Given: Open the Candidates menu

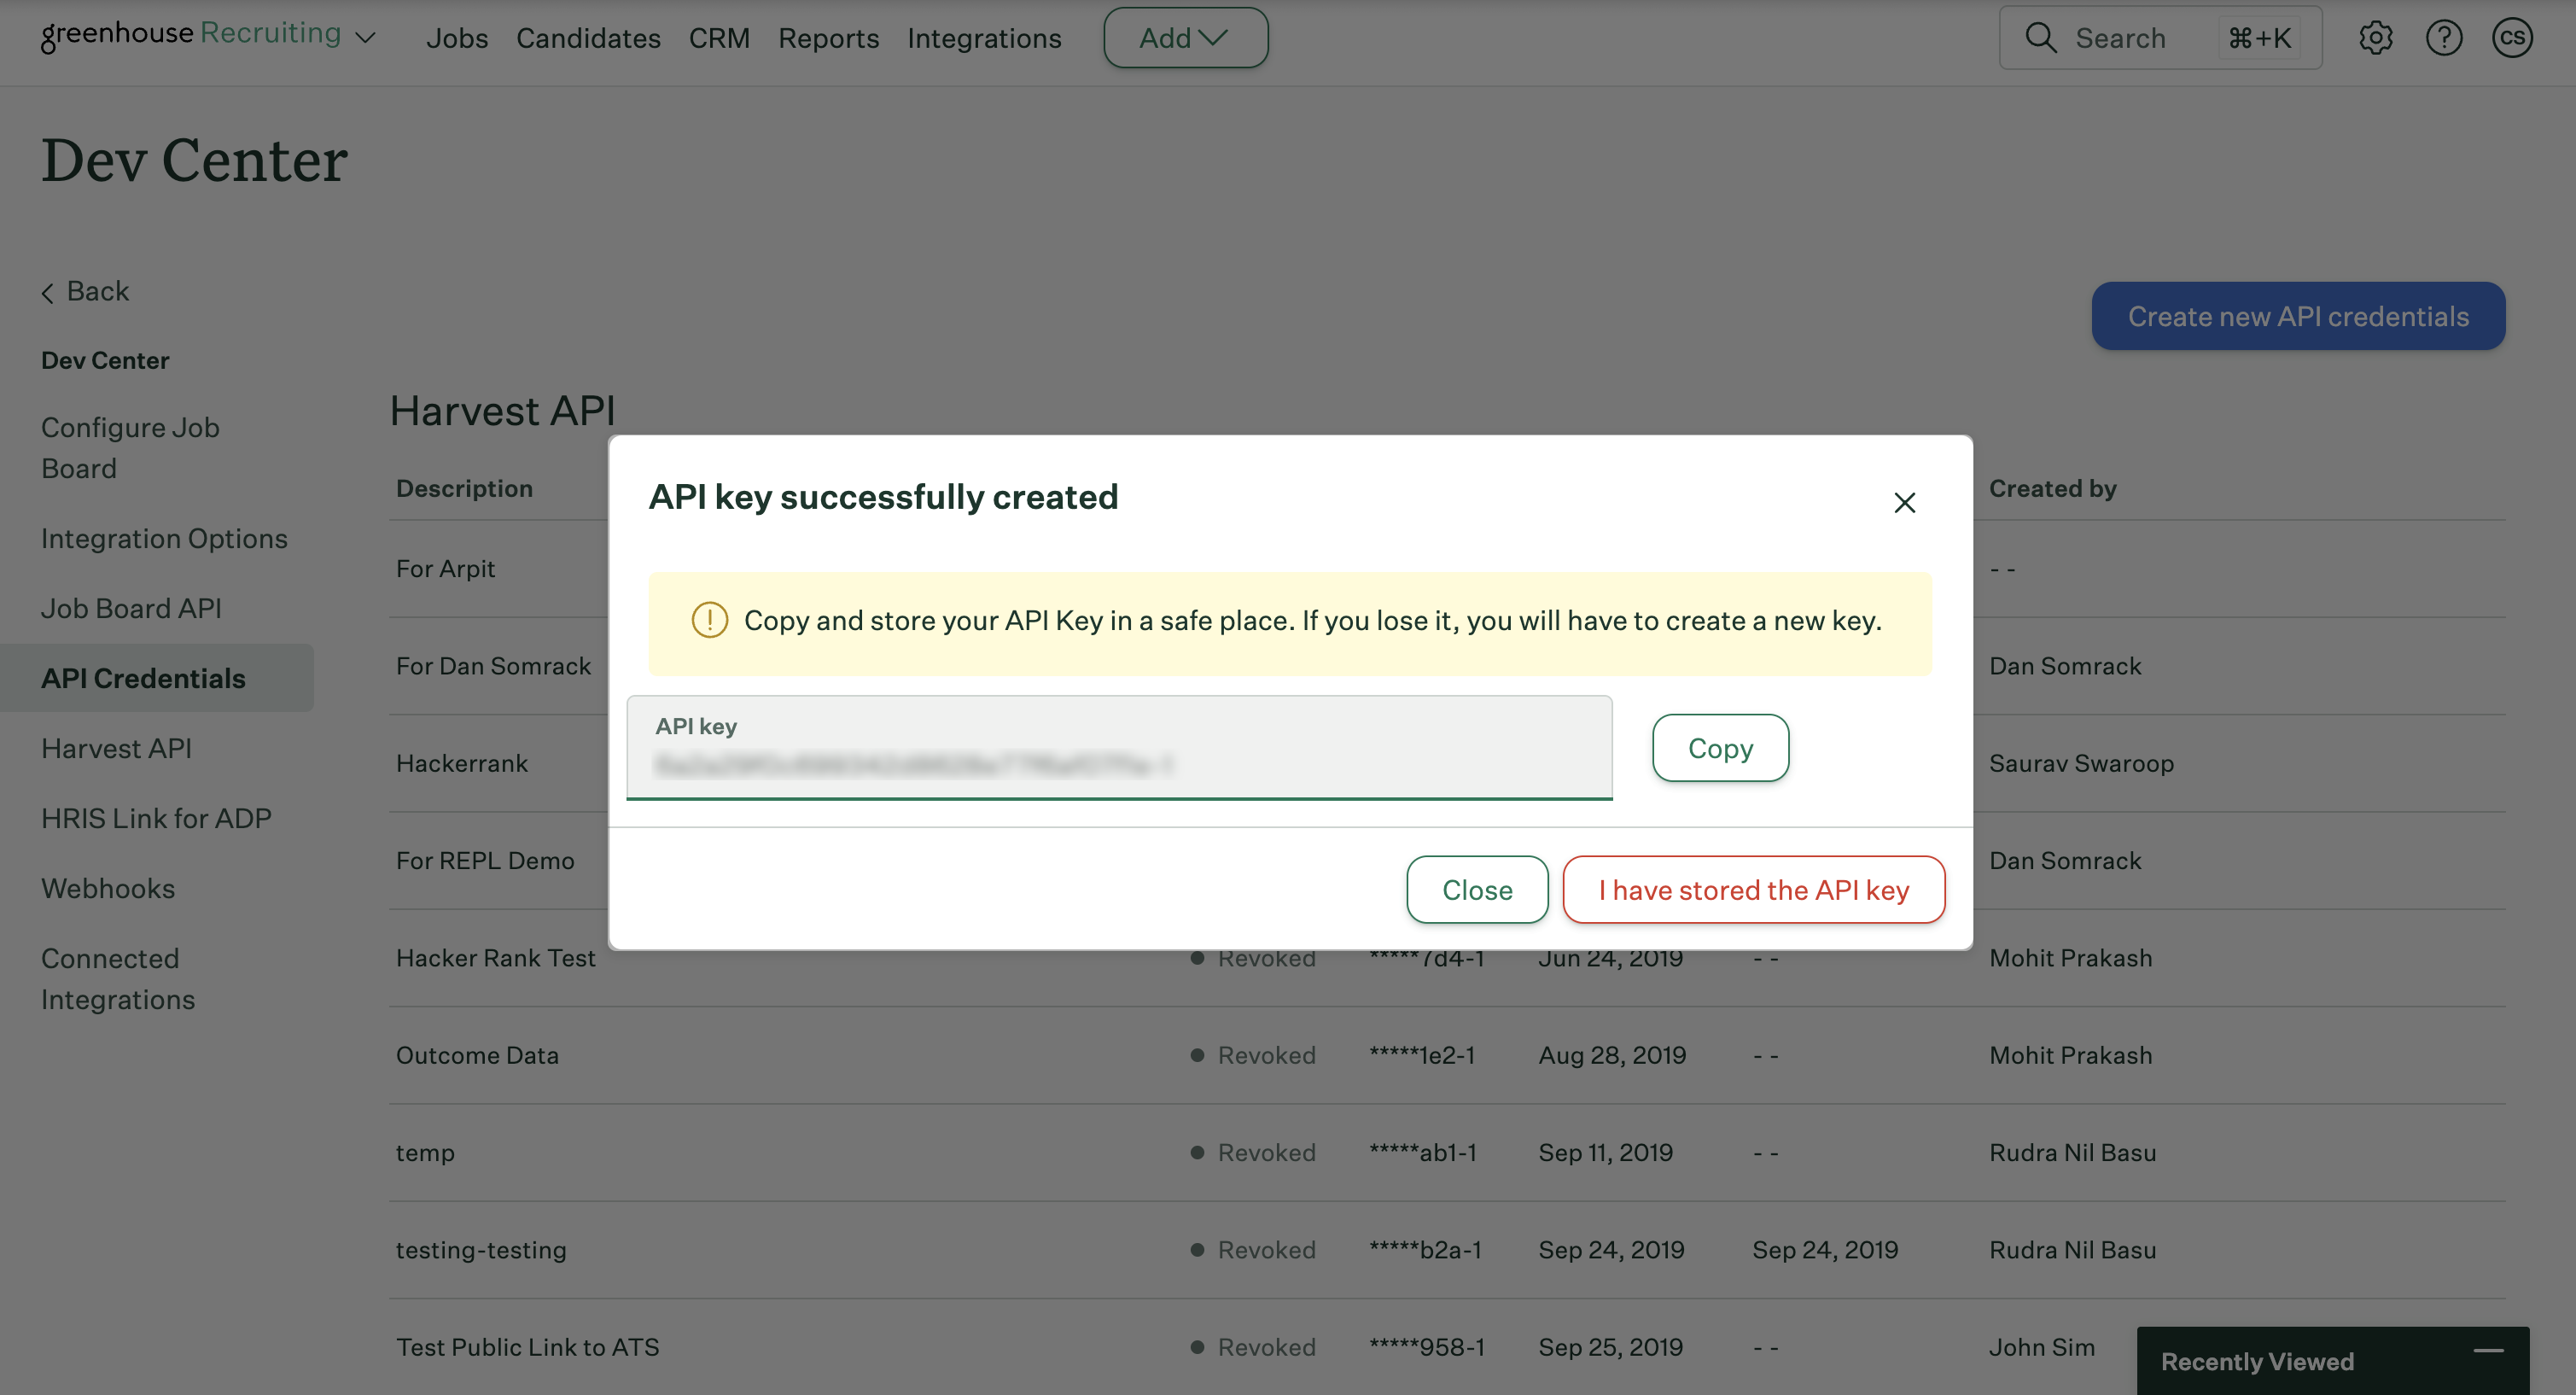Looking at the screenshot, I should point(588,38).
